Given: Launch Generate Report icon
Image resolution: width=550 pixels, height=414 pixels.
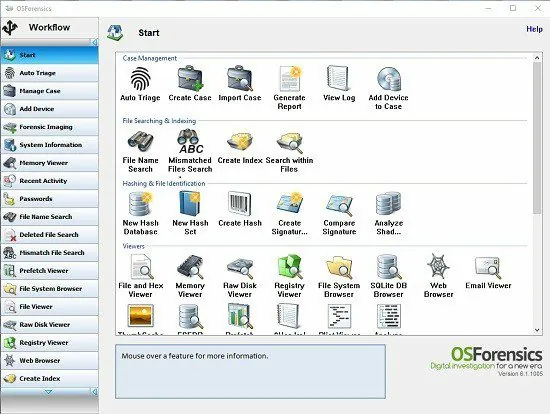Looking at the screenshot, I should click(289, 79).
